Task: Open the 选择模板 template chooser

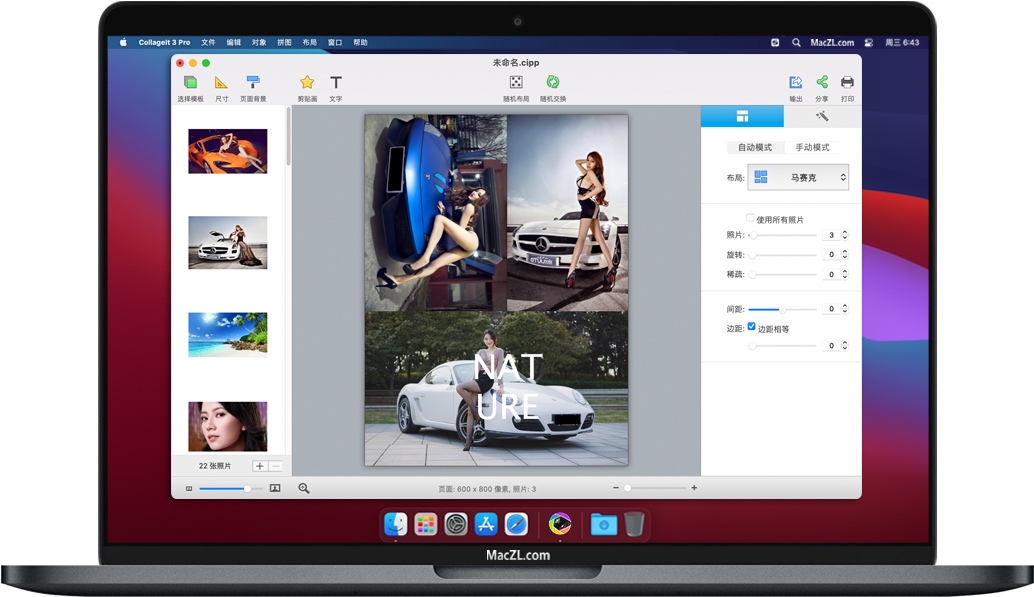Action: click(190, 88)
